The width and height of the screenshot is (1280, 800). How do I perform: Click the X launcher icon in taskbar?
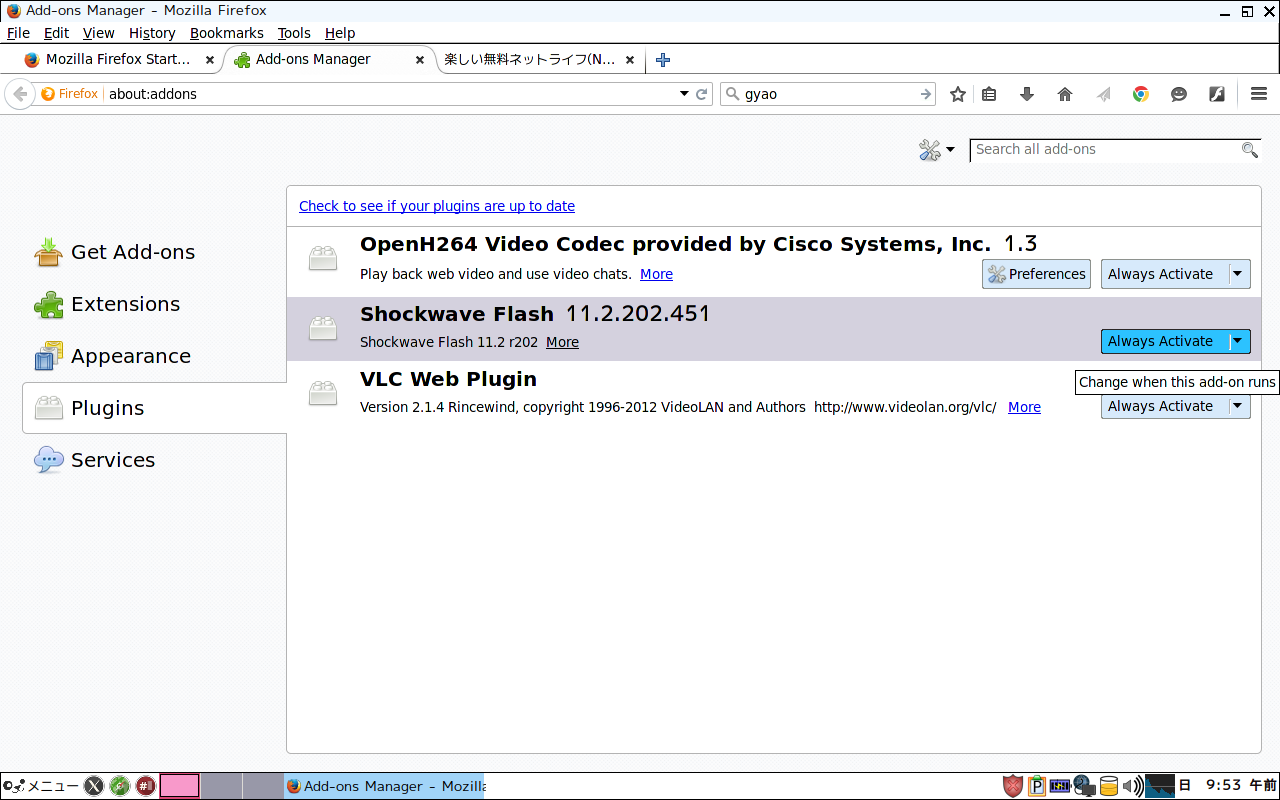click(x=94, y=786)
